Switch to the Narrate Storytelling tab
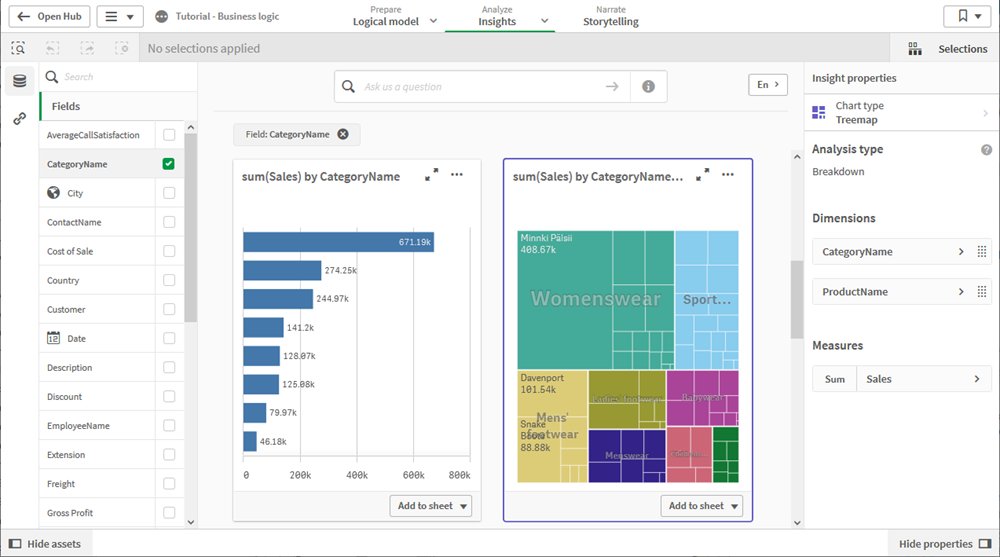Screen dimensions: 1000x557 coord(610,16)
